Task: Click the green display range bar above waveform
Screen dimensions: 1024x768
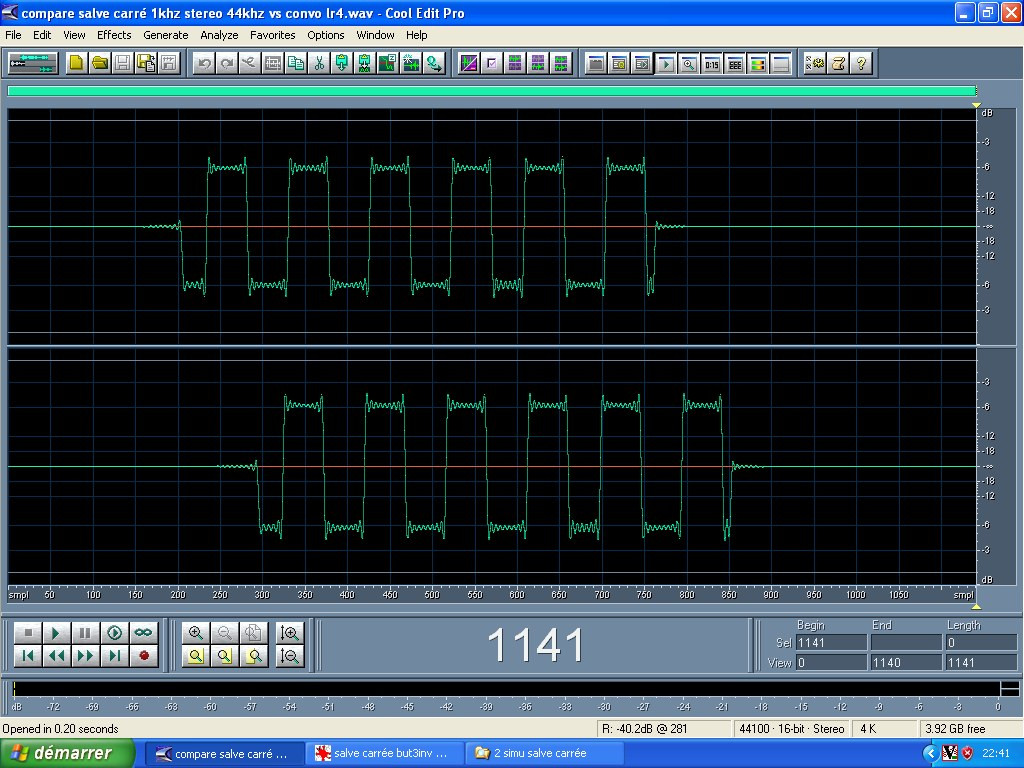Action: [492, 91]
